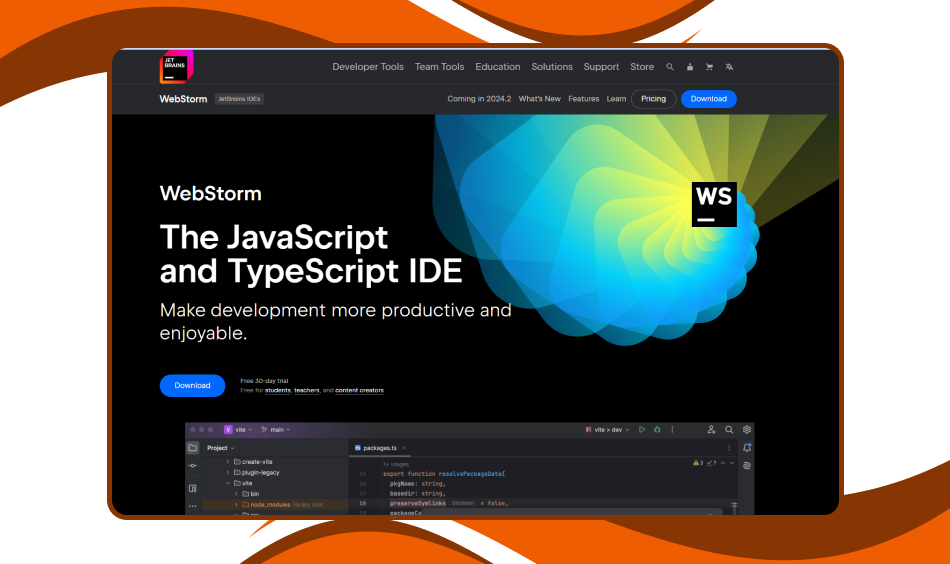Click the green checkmark indicator showing 7
This screenshot has width=950, height=564.
712,463
